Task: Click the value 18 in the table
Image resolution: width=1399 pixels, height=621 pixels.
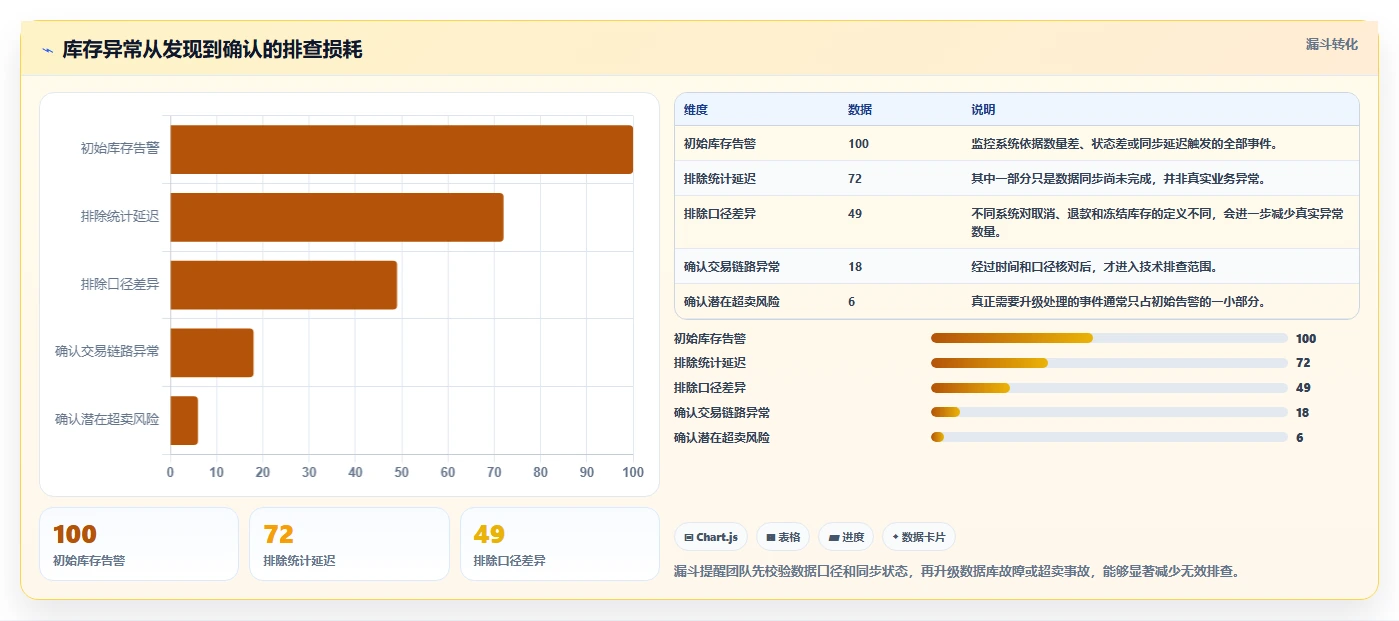Action: (855, 266)
